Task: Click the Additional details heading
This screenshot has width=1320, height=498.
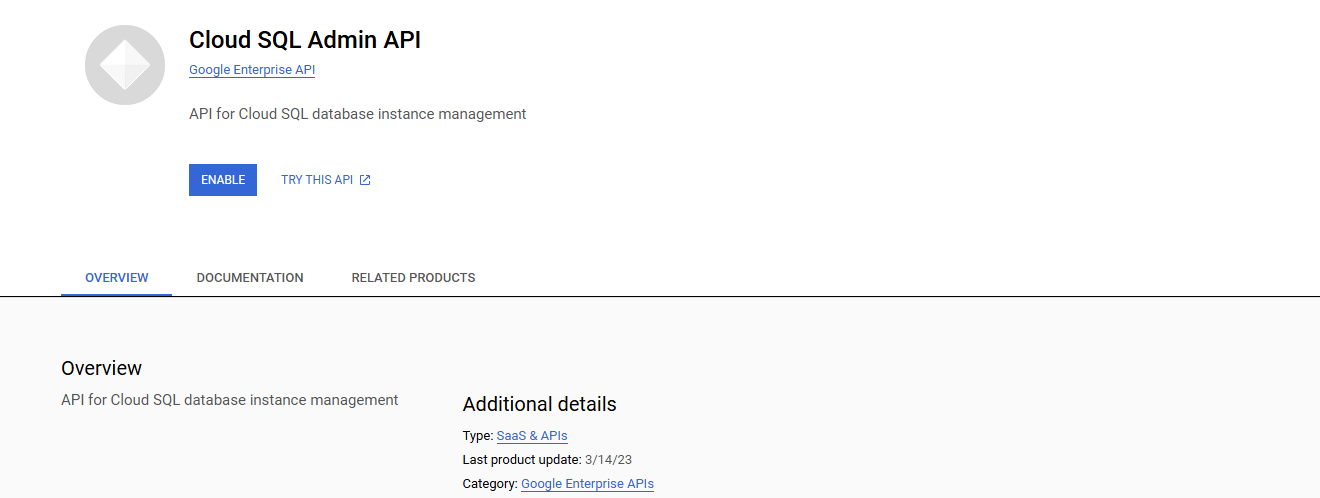Action: pyautogui.click(x=539, y=404)
